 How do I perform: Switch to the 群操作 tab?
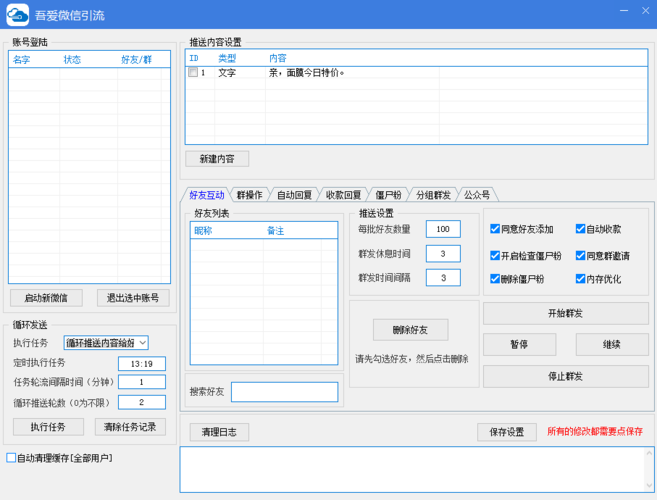[x=249, y=195]
